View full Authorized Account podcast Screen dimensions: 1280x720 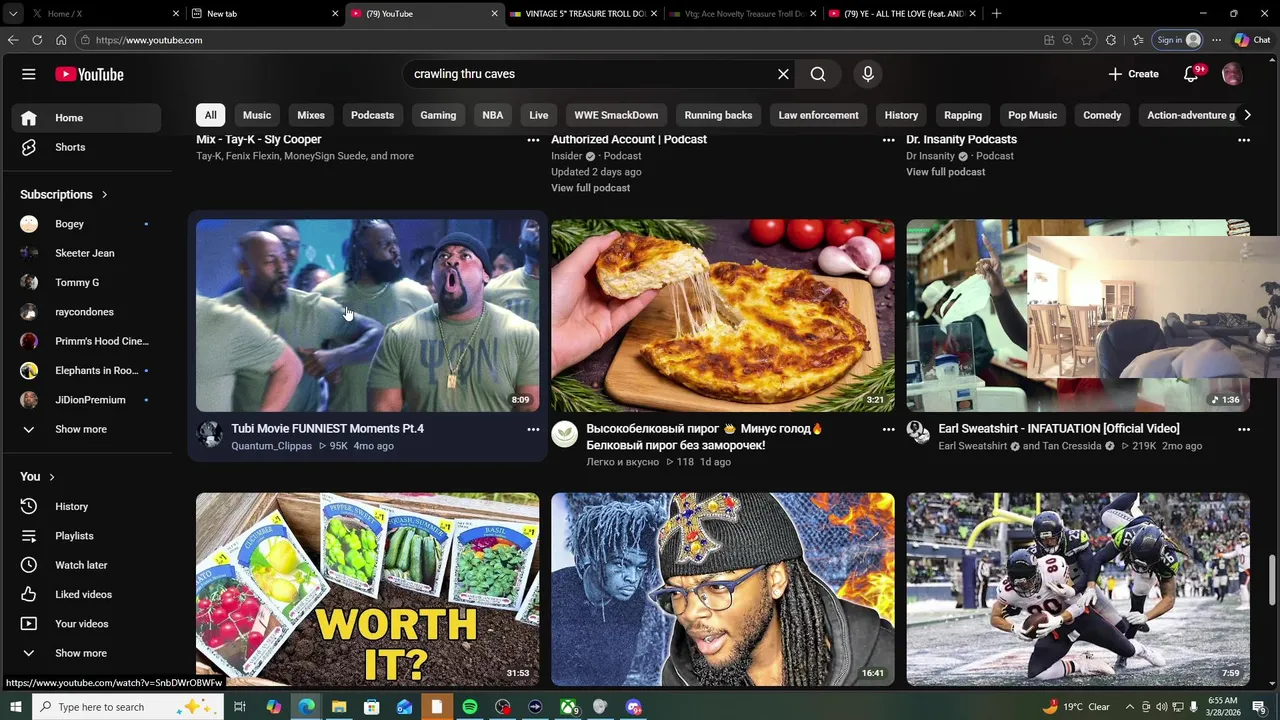(x=590, y=188)
